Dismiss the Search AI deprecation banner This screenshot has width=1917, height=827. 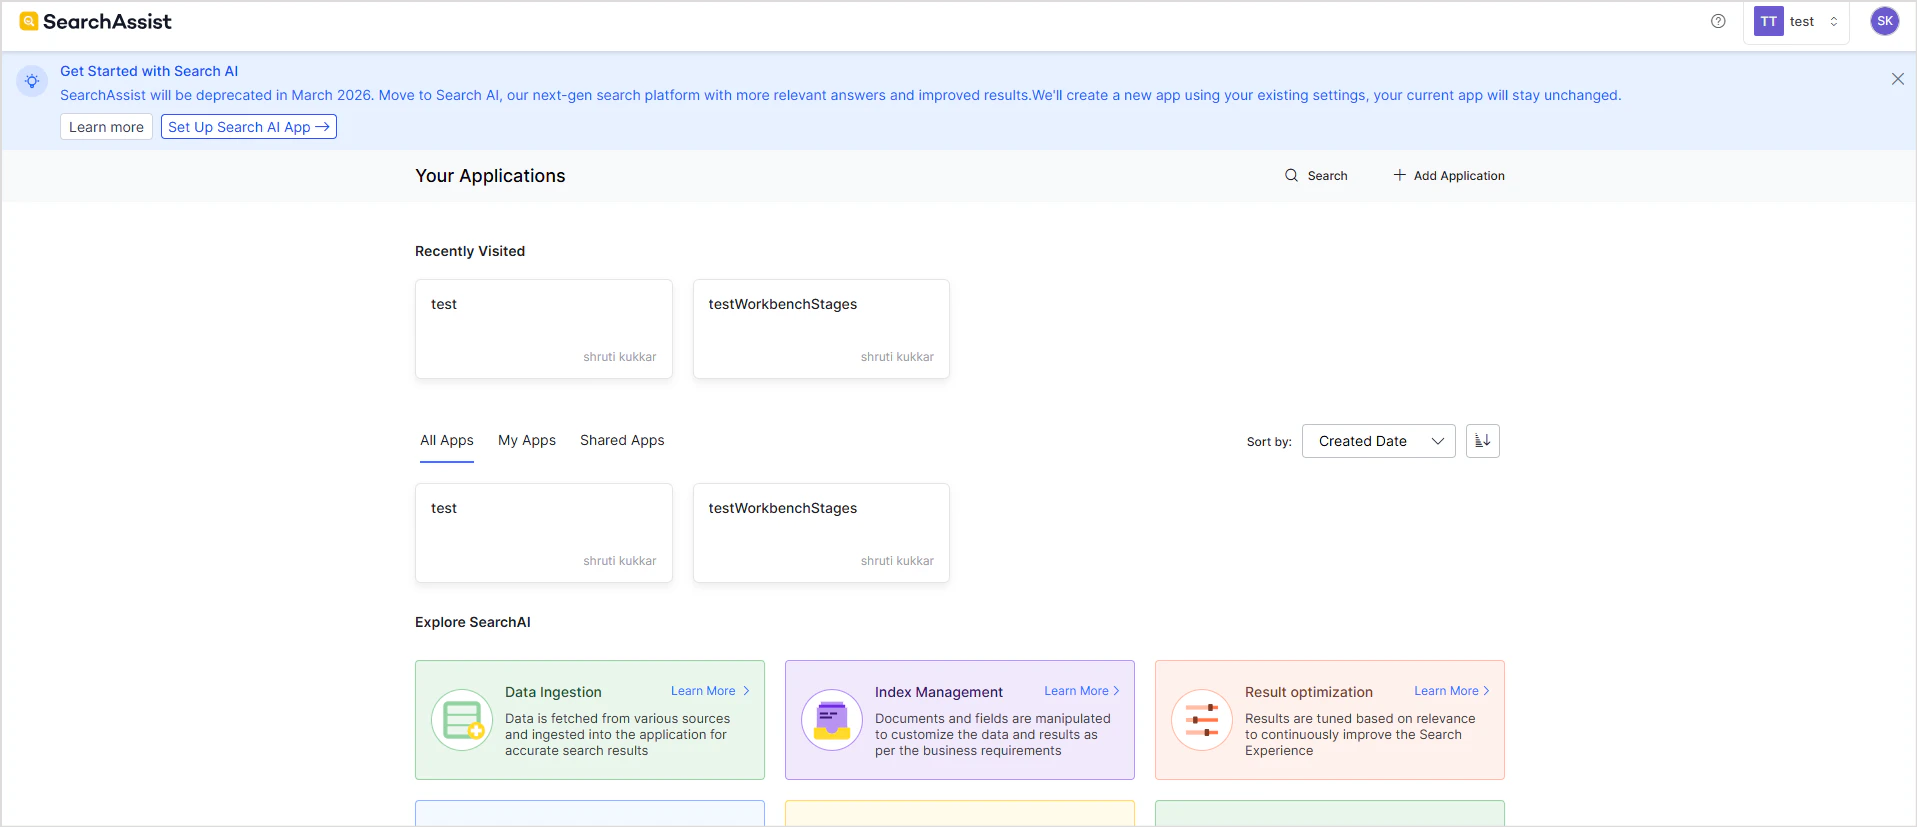point(1897,79)
